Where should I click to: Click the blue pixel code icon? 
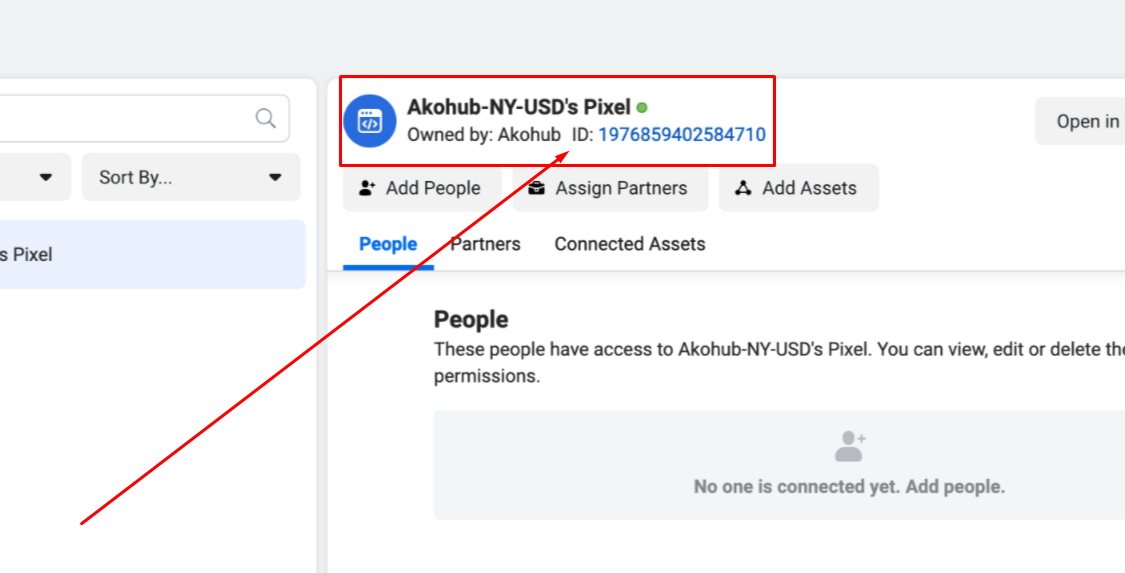pyautogui.click(x=369, y=121)
